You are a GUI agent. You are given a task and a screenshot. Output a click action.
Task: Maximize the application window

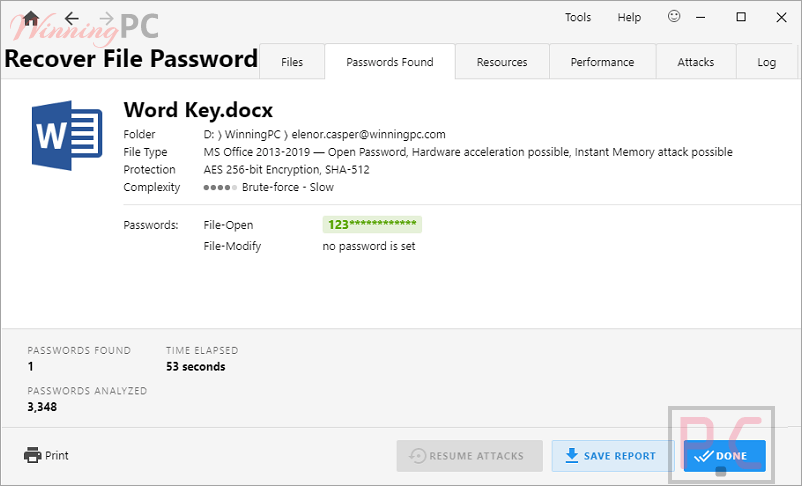pyautogui.click(x=741, y=17)
